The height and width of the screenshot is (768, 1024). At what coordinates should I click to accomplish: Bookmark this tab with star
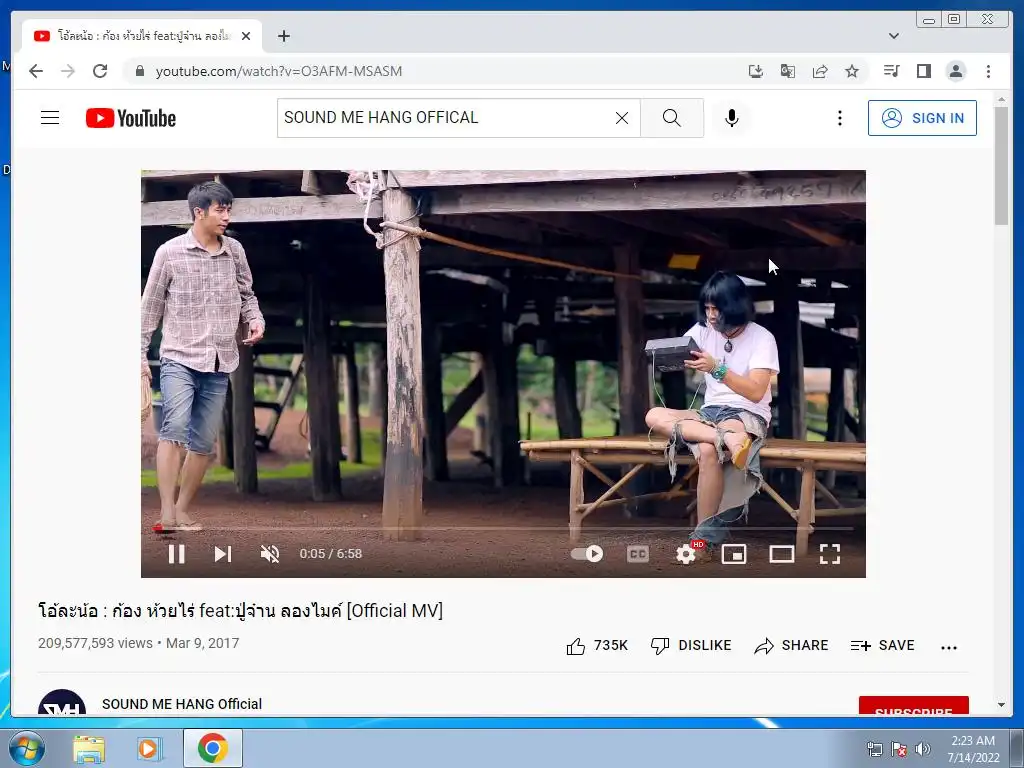pos(852,71)
